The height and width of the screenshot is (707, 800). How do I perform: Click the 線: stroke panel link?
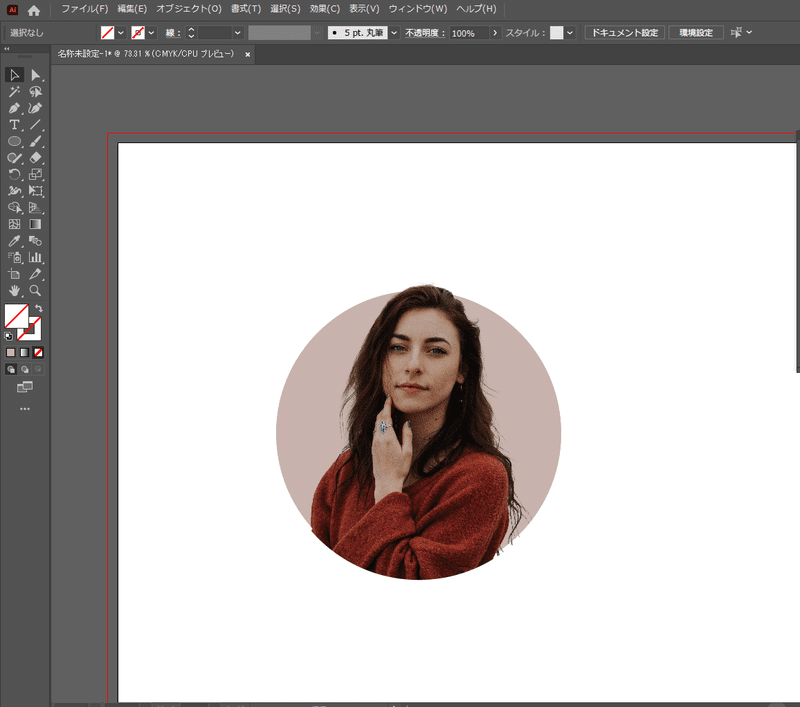pos(173,33)
